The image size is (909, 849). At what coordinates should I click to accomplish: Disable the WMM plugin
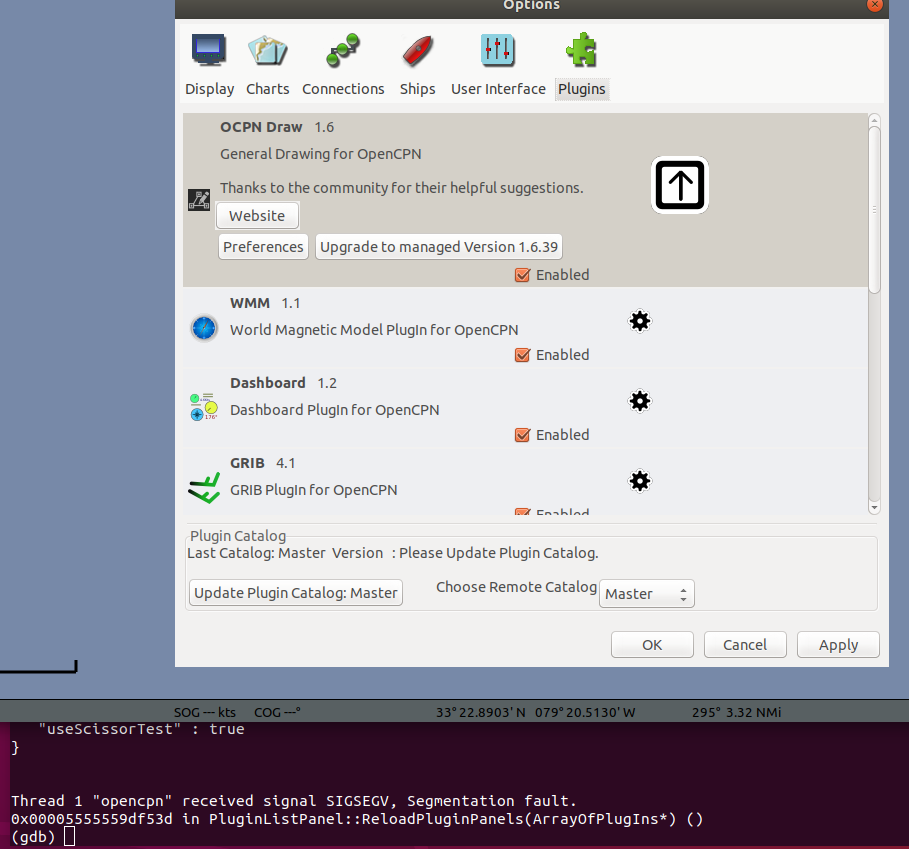click(522, 354)
